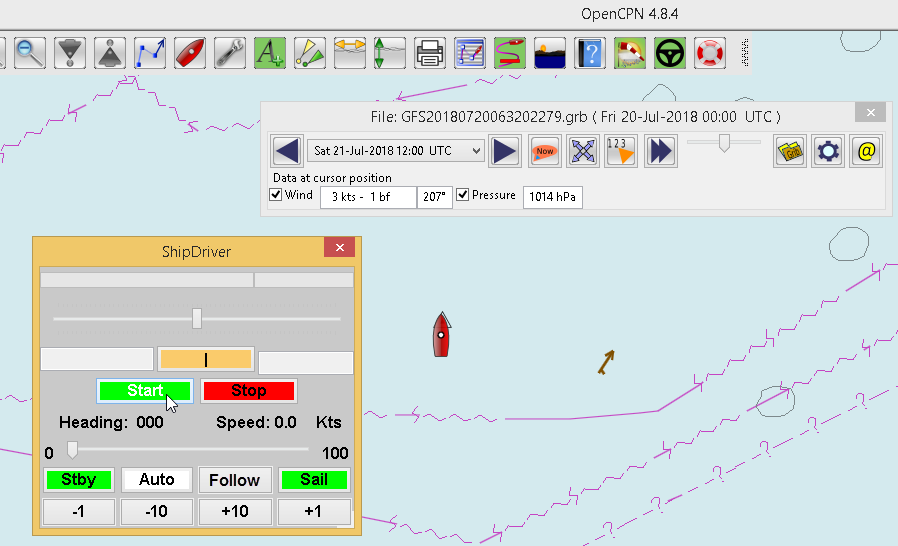Click the red boat auto-follow icon
Viewport: 898px width, 546px height.
pos(190,52)
